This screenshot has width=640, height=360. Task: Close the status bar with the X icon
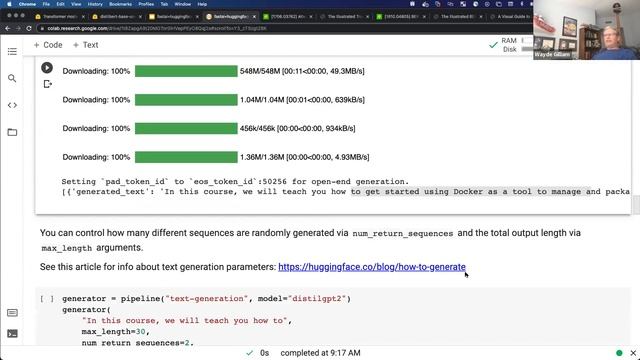coord(633,353)
